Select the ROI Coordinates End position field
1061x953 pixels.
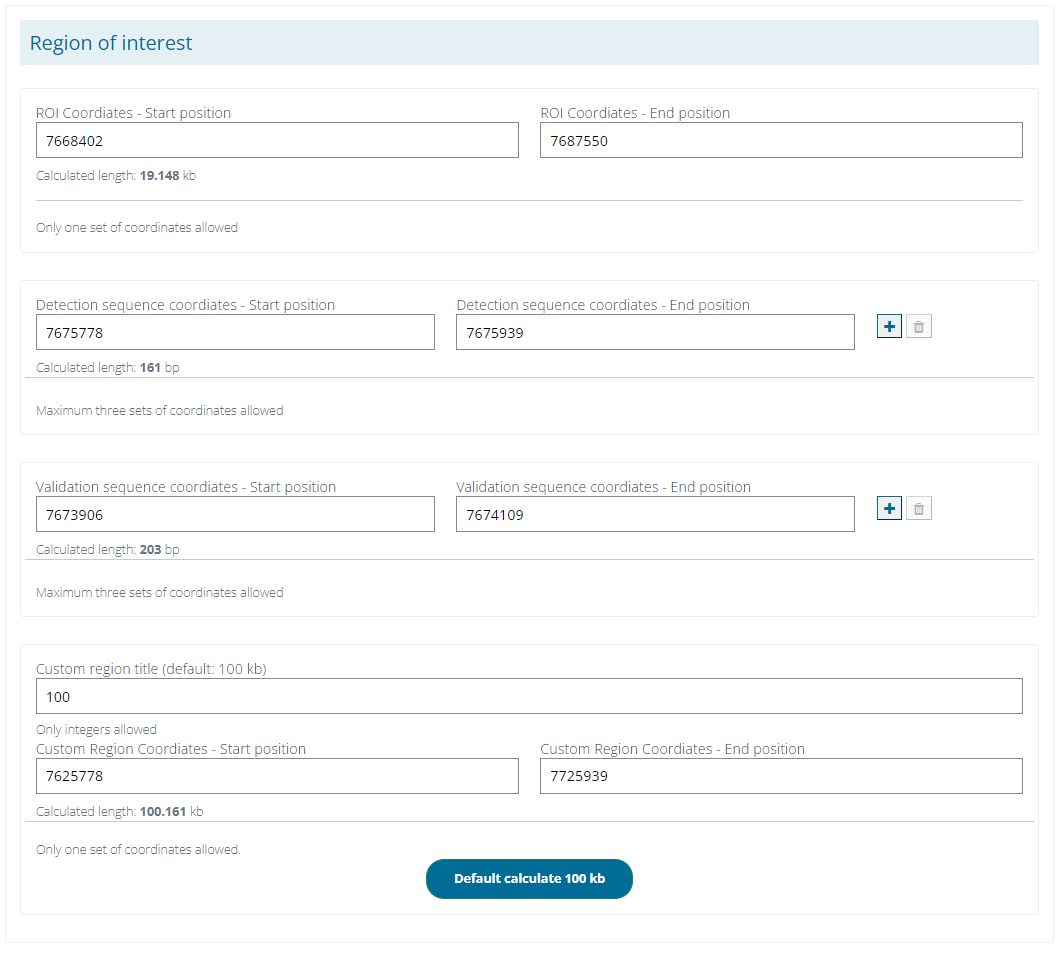(780, 140)
